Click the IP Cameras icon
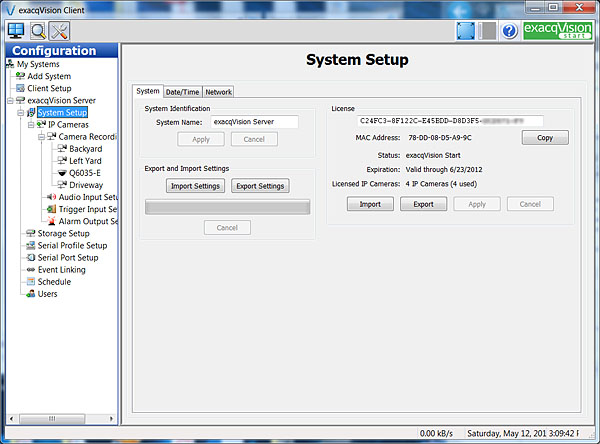600x444 pixels. (x=41, y=124)
